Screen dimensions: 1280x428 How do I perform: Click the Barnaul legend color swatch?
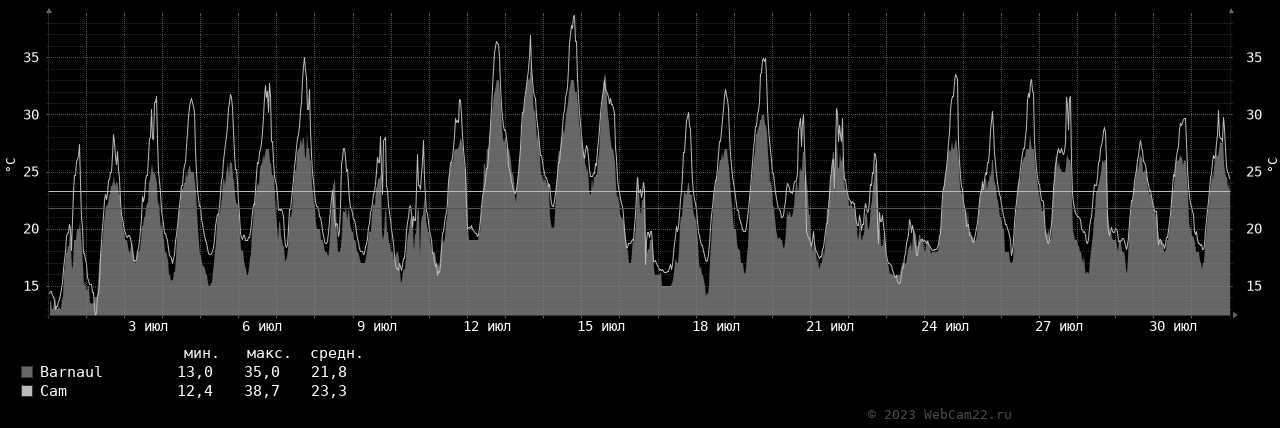coord(27,372)
